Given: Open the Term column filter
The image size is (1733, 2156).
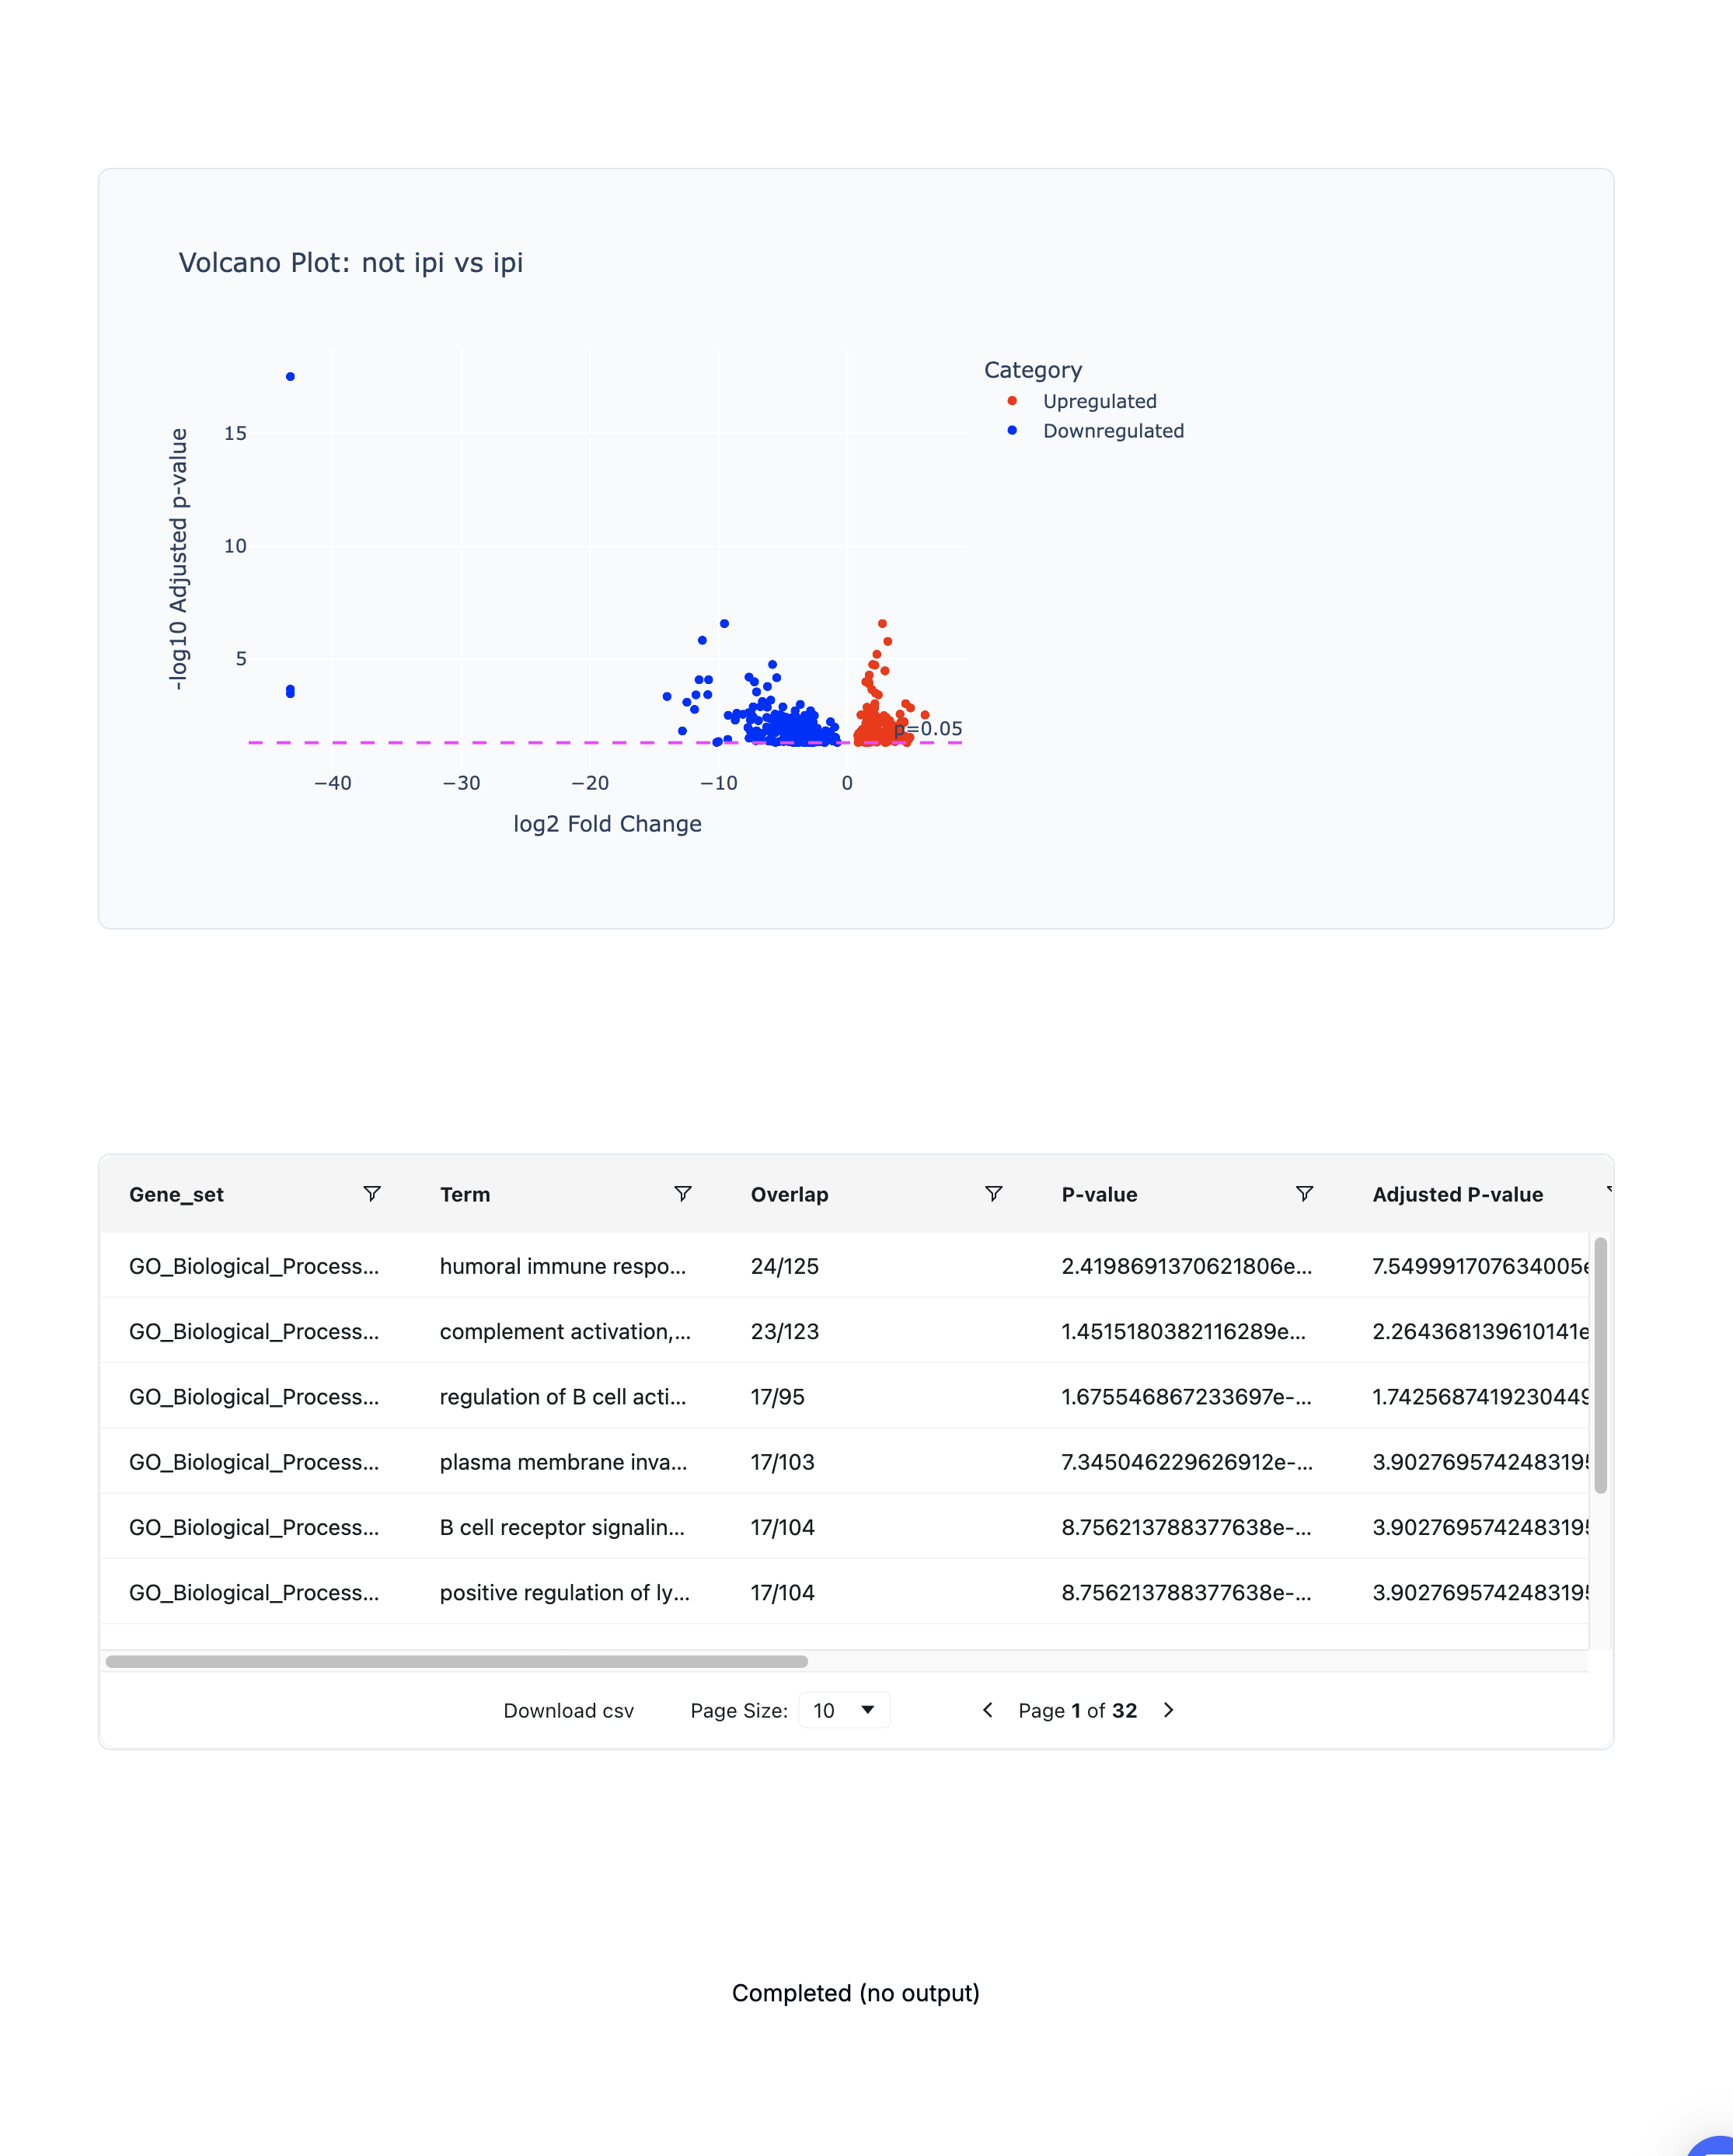Looking at the screenshot, I should pos(682,1193).
